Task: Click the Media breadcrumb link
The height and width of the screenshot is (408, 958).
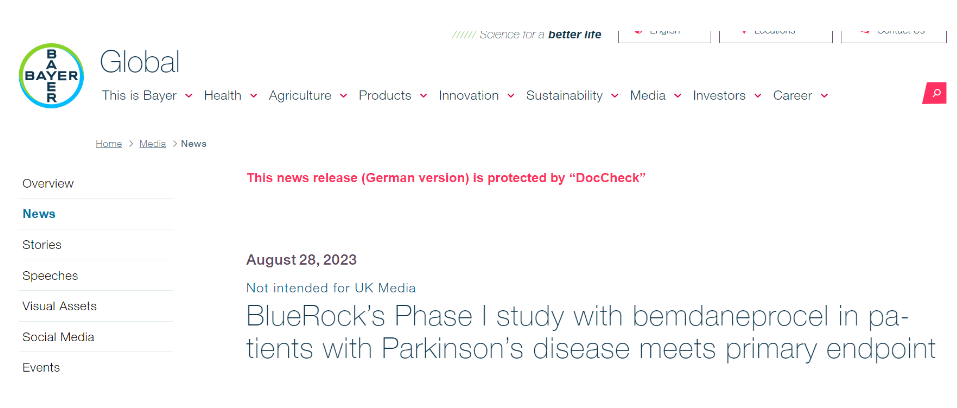Action: pos(152,144)
